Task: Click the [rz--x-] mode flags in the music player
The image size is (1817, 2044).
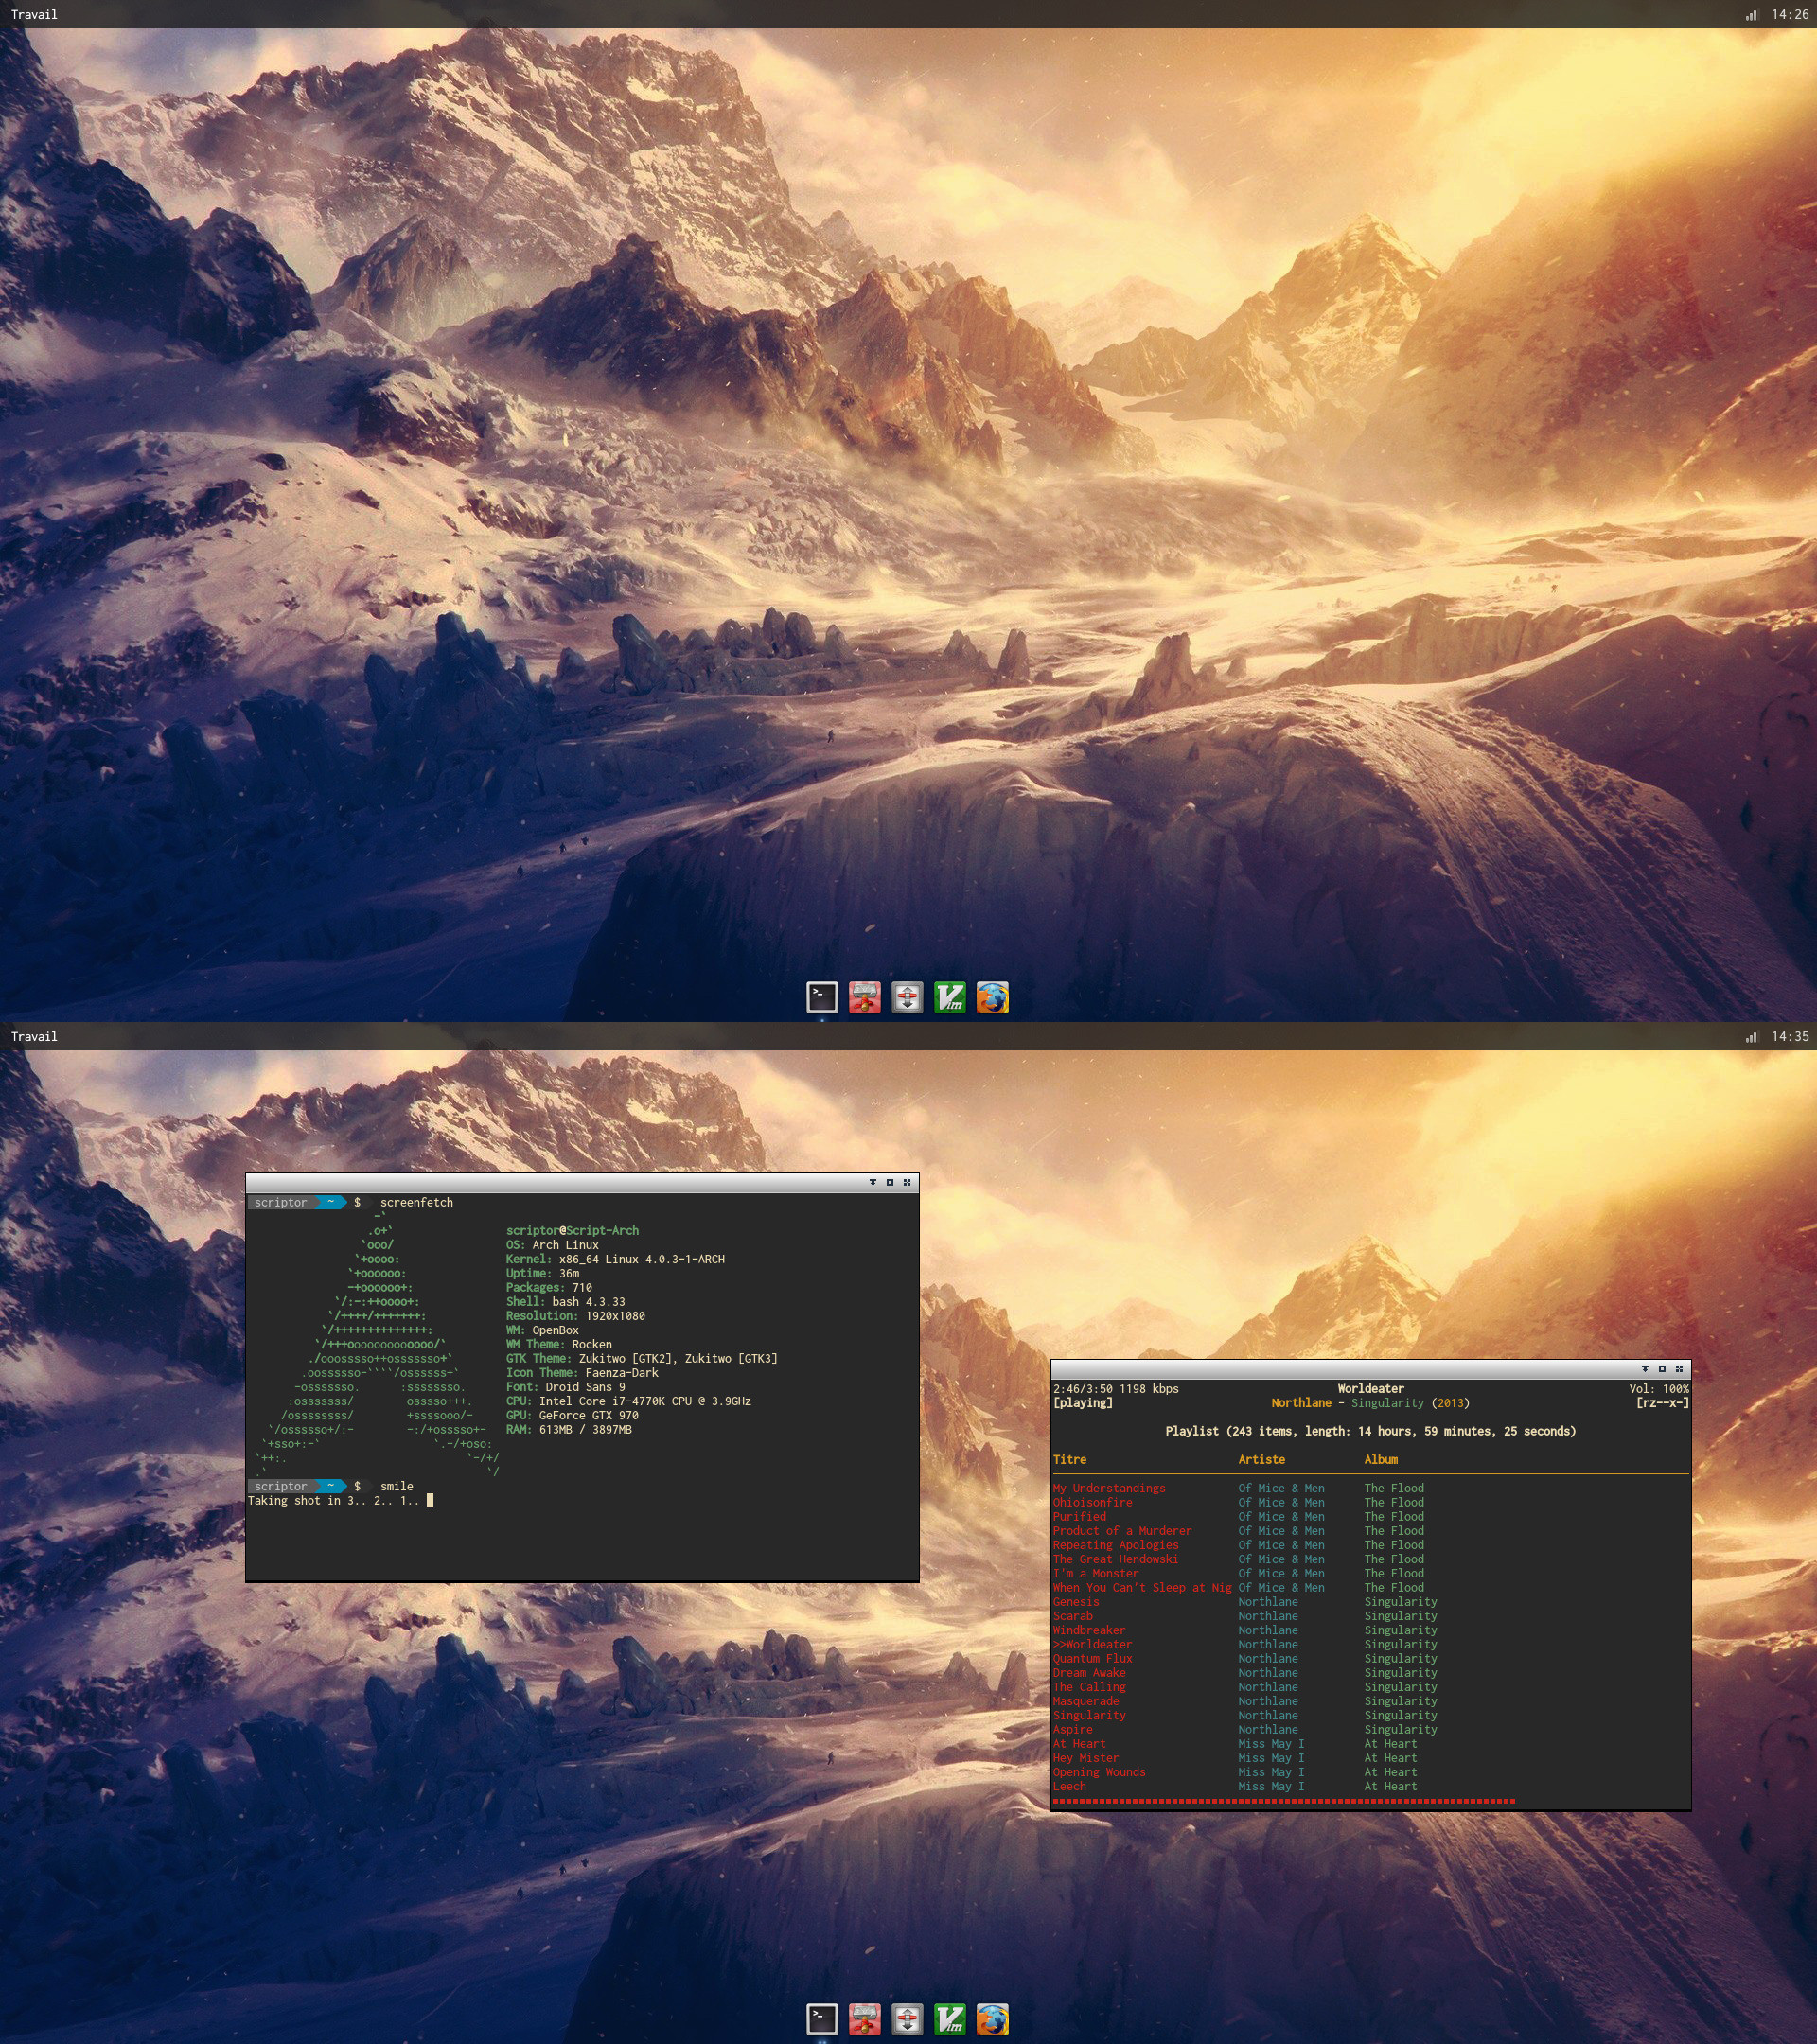Action: click(x=1662, y=1403)
